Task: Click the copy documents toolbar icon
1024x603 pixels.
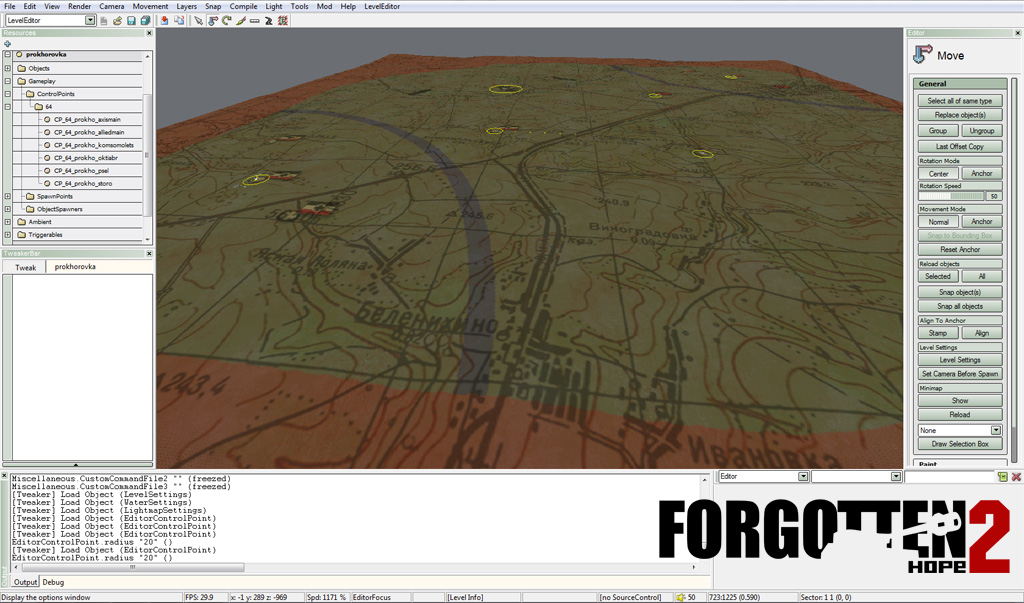Action: (x=179, y=21)
